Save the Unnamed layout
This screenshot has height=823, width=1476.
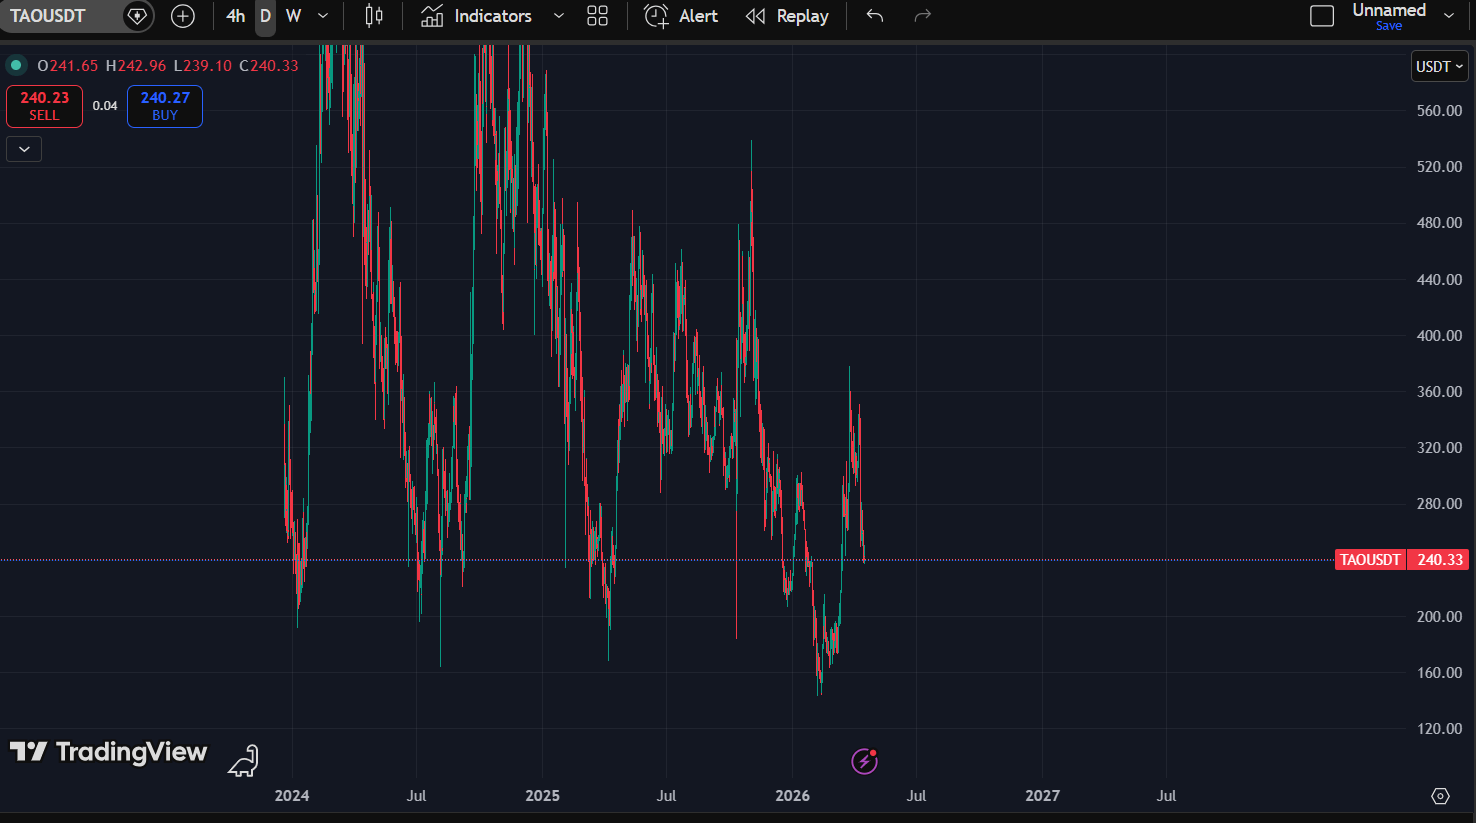pyautogui.click(x=1389, y=26)
